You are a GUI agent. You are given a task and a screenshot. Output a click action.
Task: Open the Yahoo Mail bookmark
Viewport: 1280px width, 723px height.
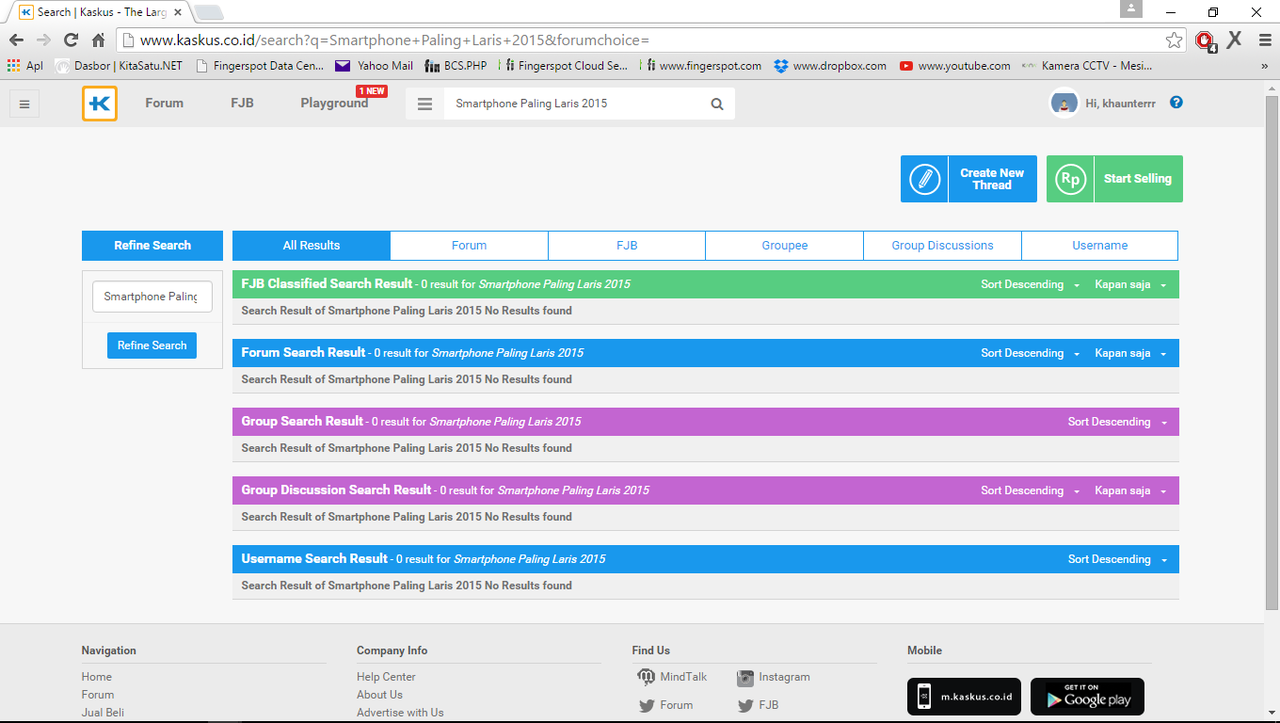click(373, 66)
